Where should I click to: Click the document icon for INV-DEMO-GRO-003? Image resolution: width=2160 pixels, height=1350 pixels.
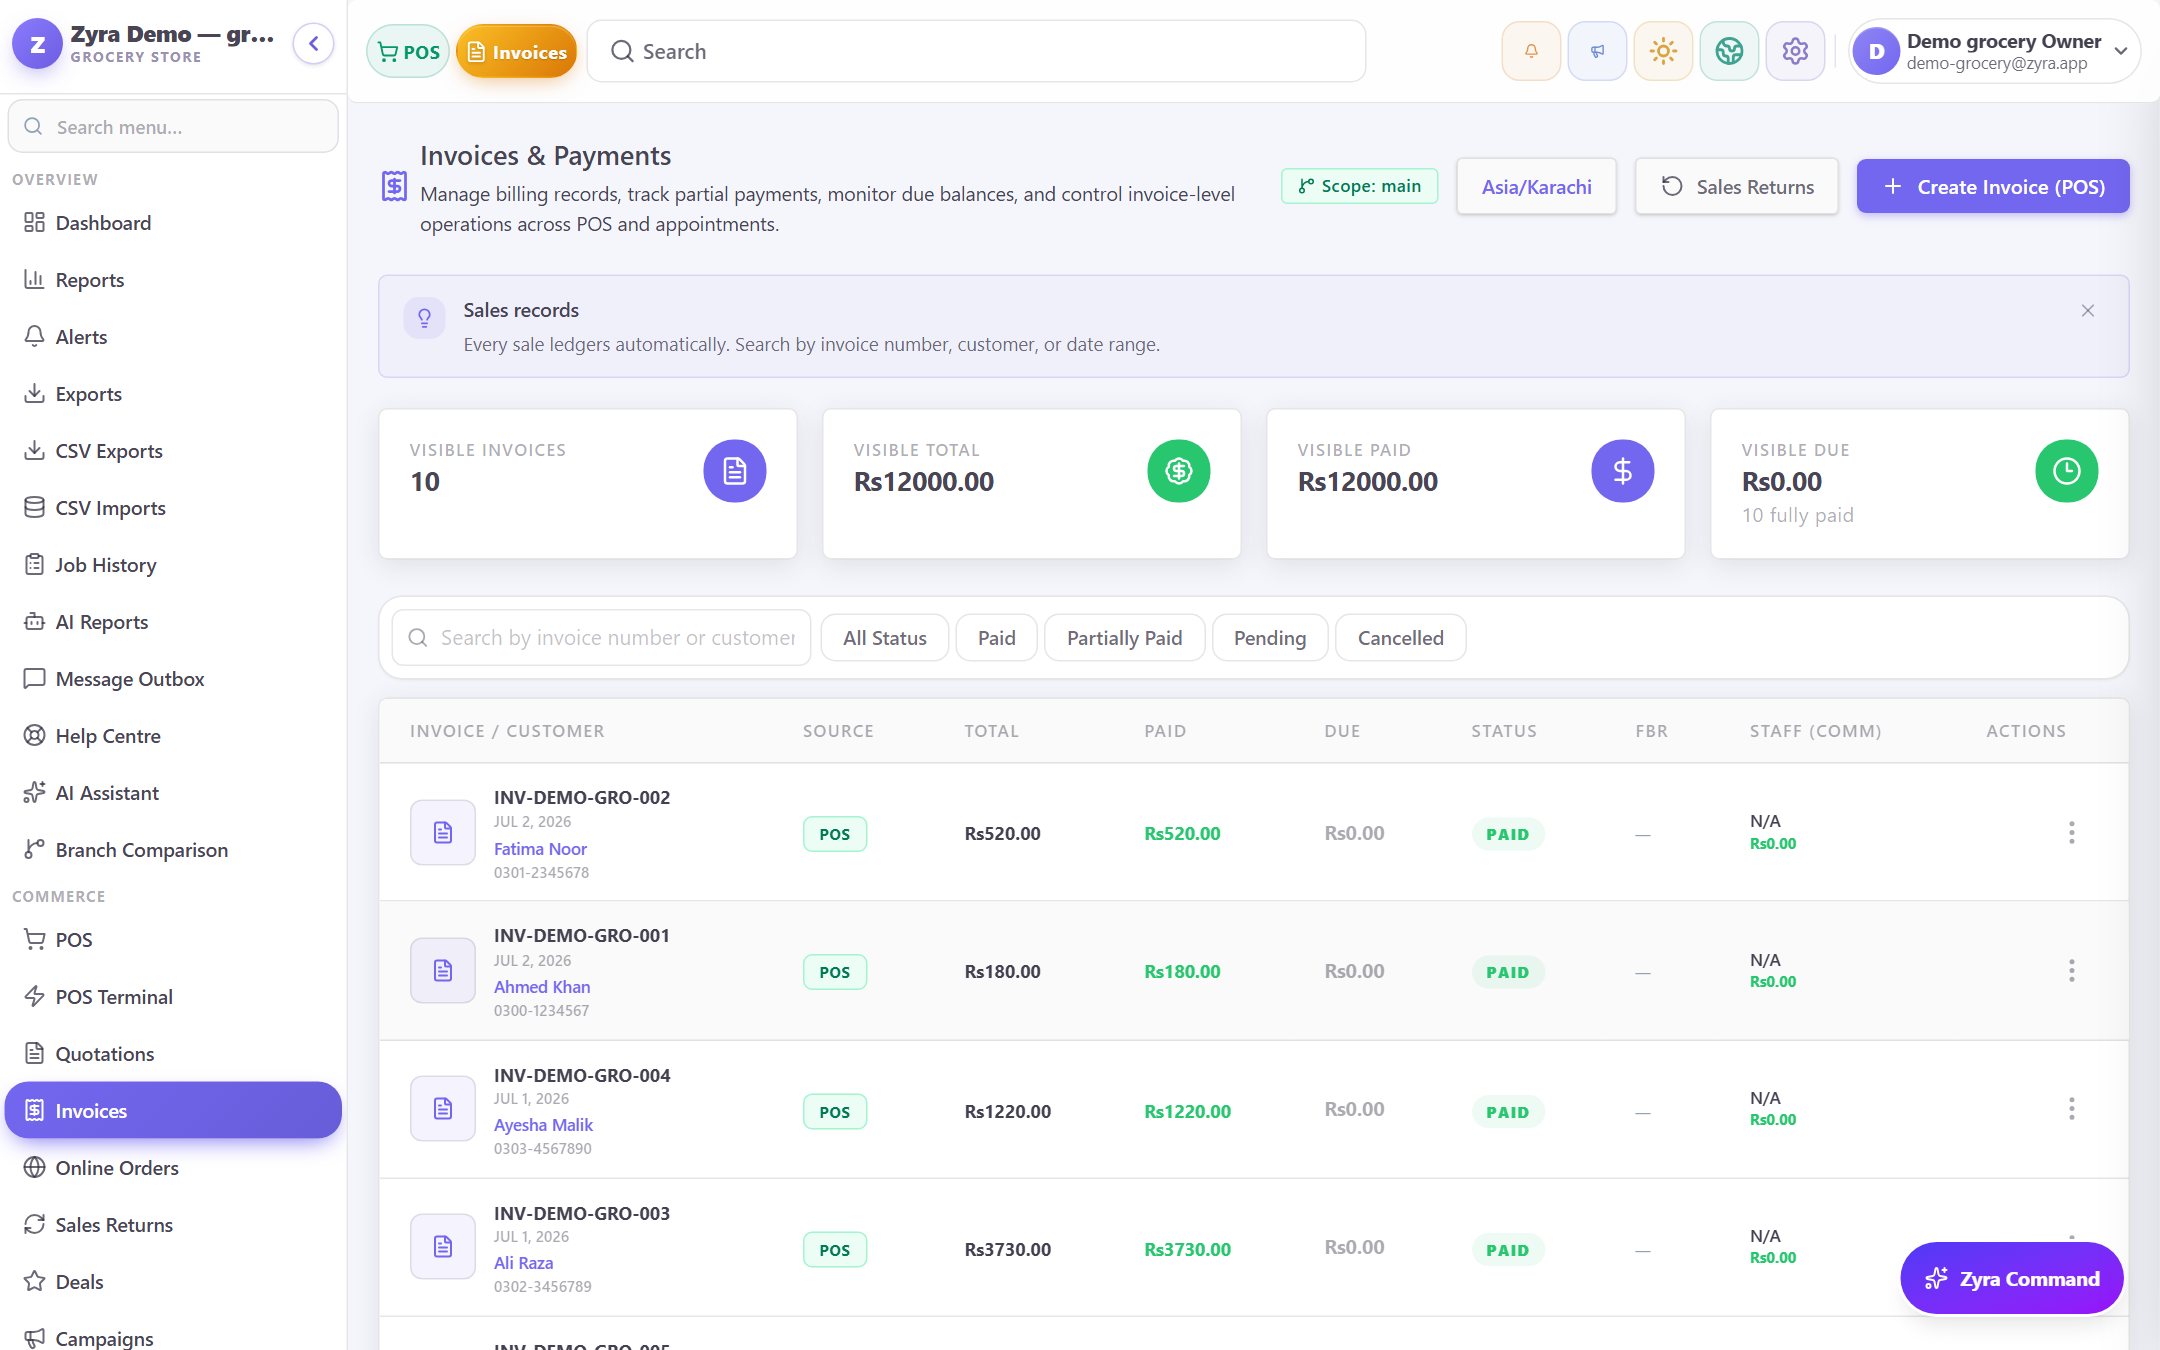click(x=443, y=1246)
